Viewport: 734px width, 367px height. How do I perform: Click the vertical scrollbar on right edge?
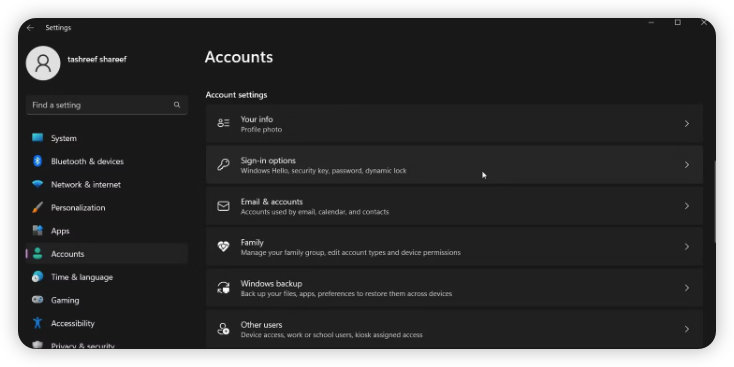(x=714, y=201)
